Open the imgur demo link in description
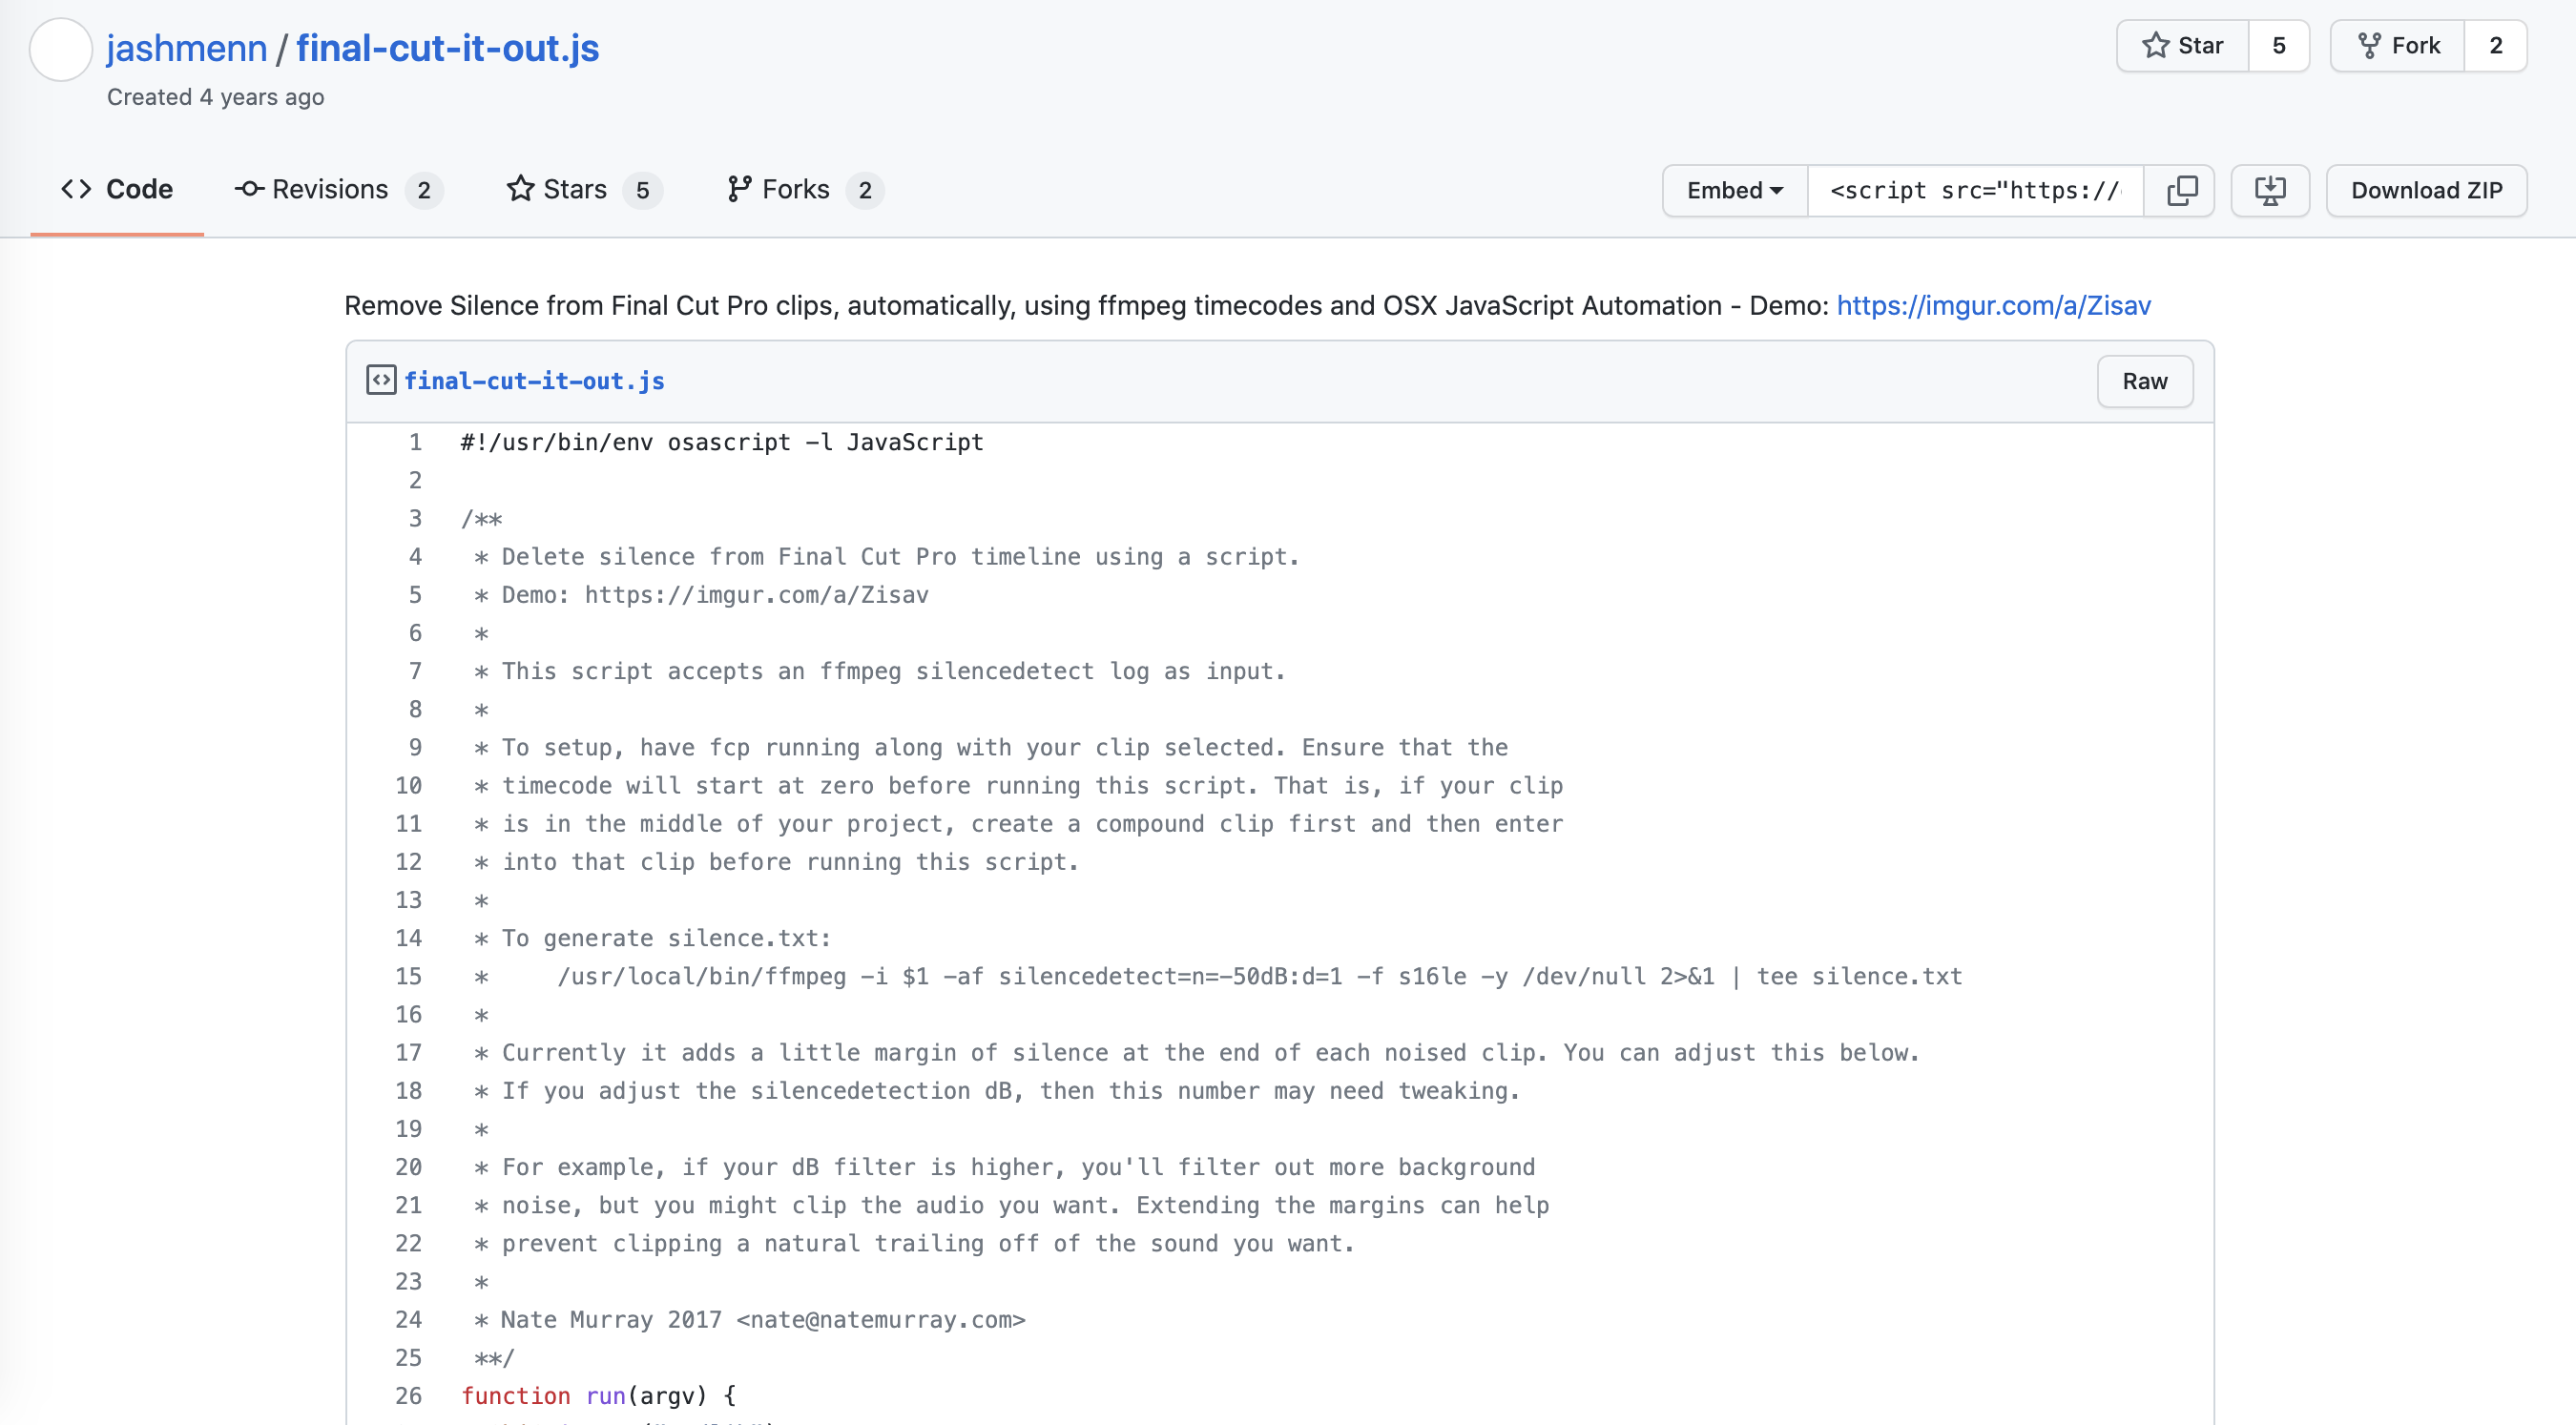The image size is (2576, 1425). (1993, 305)
